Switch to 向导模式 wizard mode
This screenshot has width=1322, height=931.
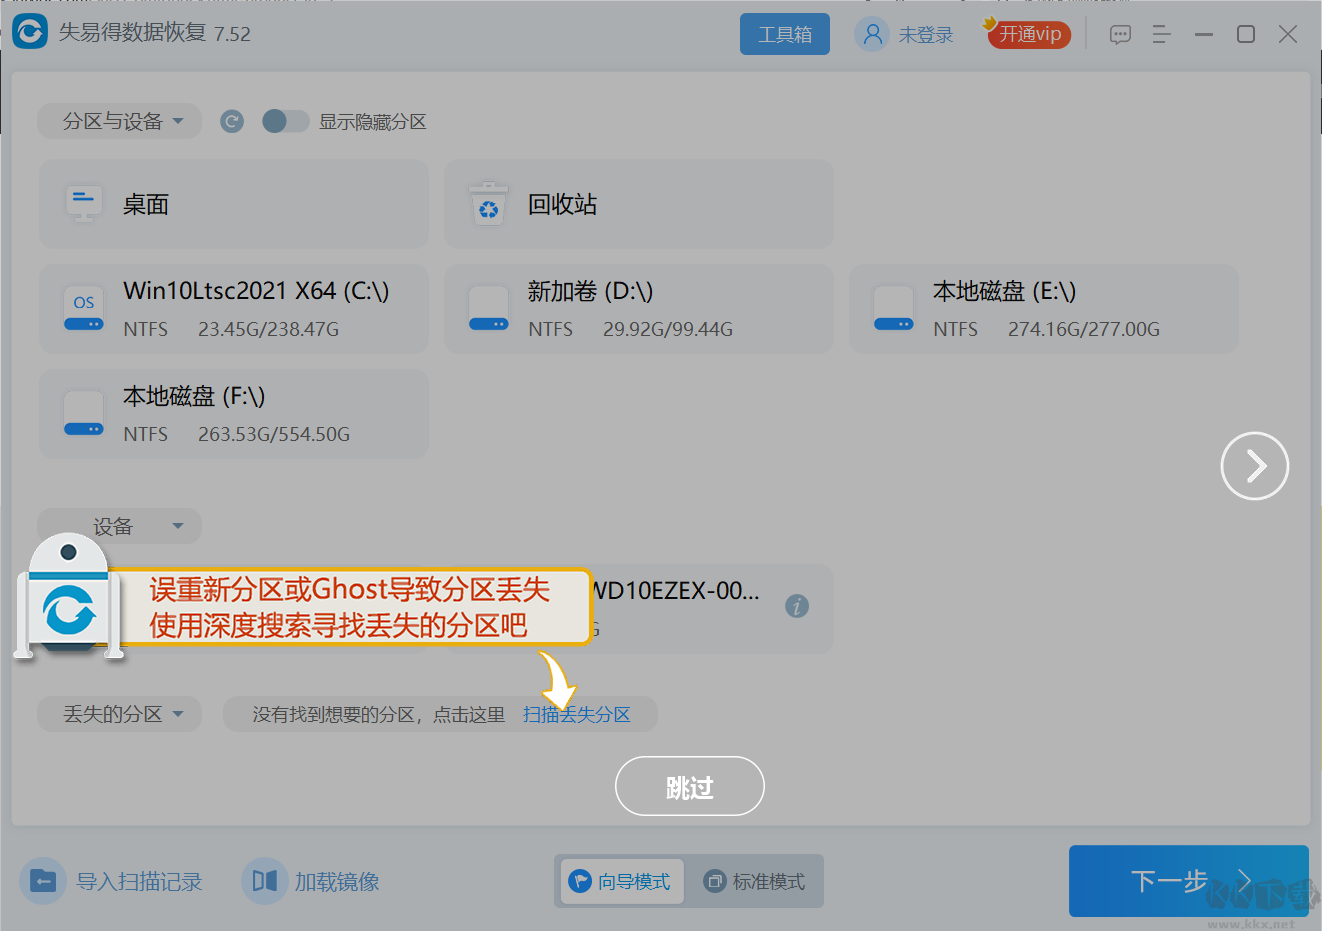pyautogui.click(x=622, y=881)
